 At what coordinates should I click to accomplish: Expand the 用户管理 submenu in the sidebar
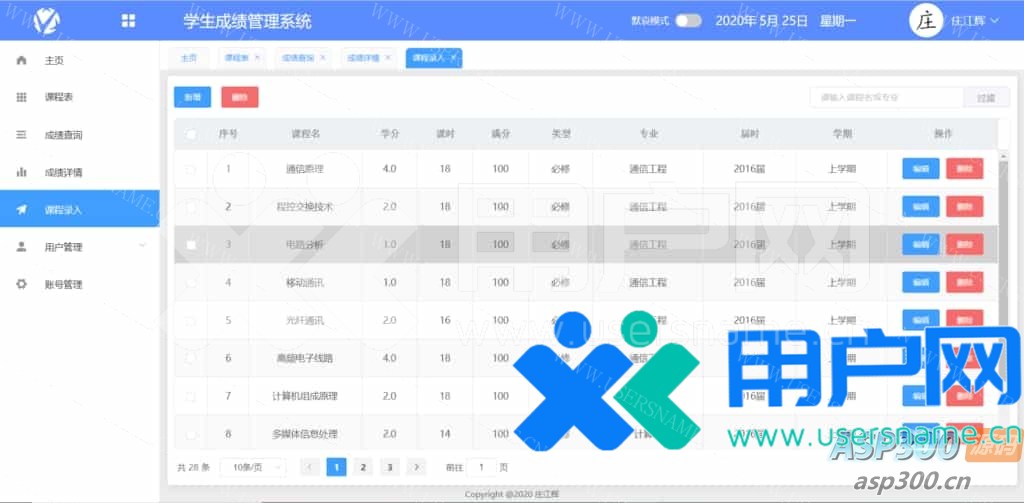(142, 246)
